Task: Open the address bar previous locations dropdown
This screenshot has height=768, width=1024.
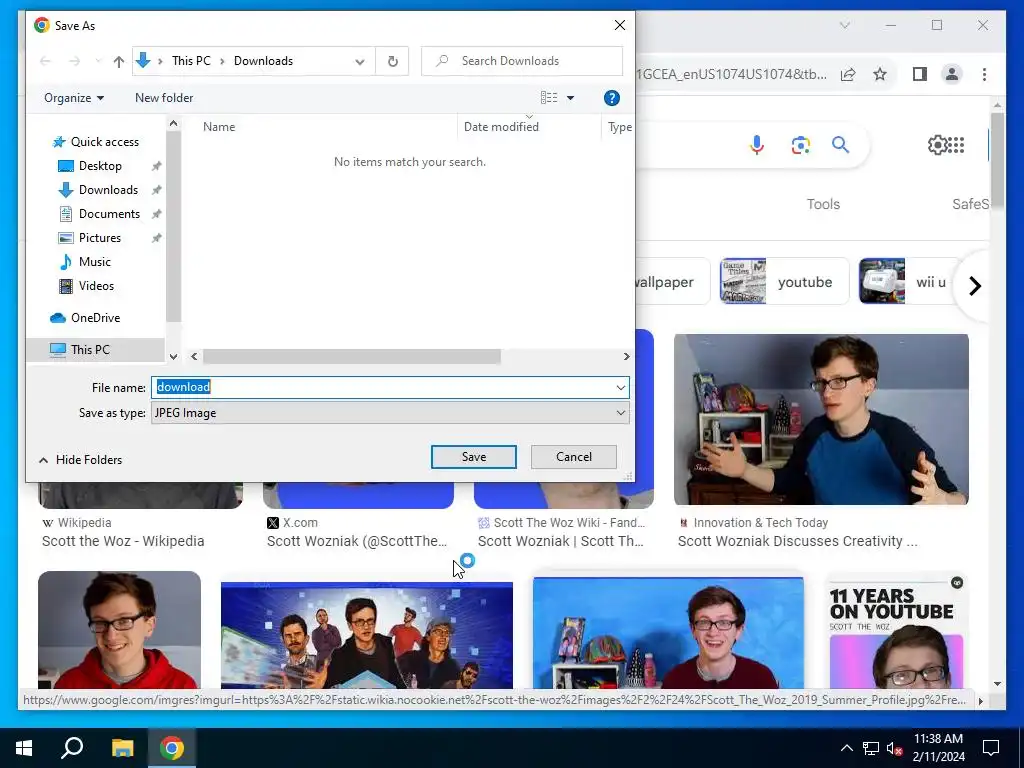Action: click(x=360, y=61)
